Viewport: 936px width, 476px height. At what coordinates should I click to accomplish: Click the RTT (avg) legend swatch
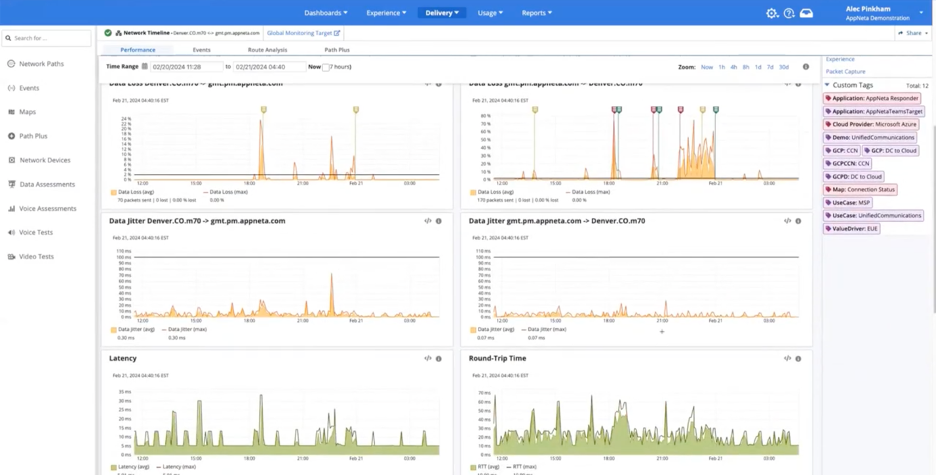point(473,468)
